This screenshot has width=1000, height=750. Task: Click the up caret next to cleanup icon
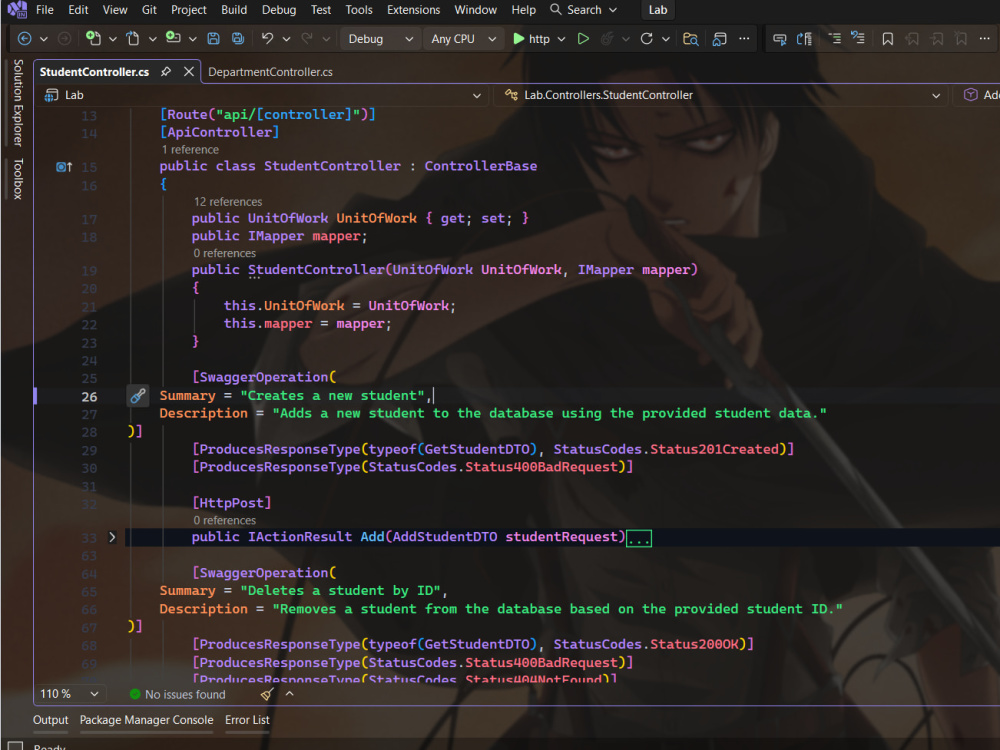[290, 694]
